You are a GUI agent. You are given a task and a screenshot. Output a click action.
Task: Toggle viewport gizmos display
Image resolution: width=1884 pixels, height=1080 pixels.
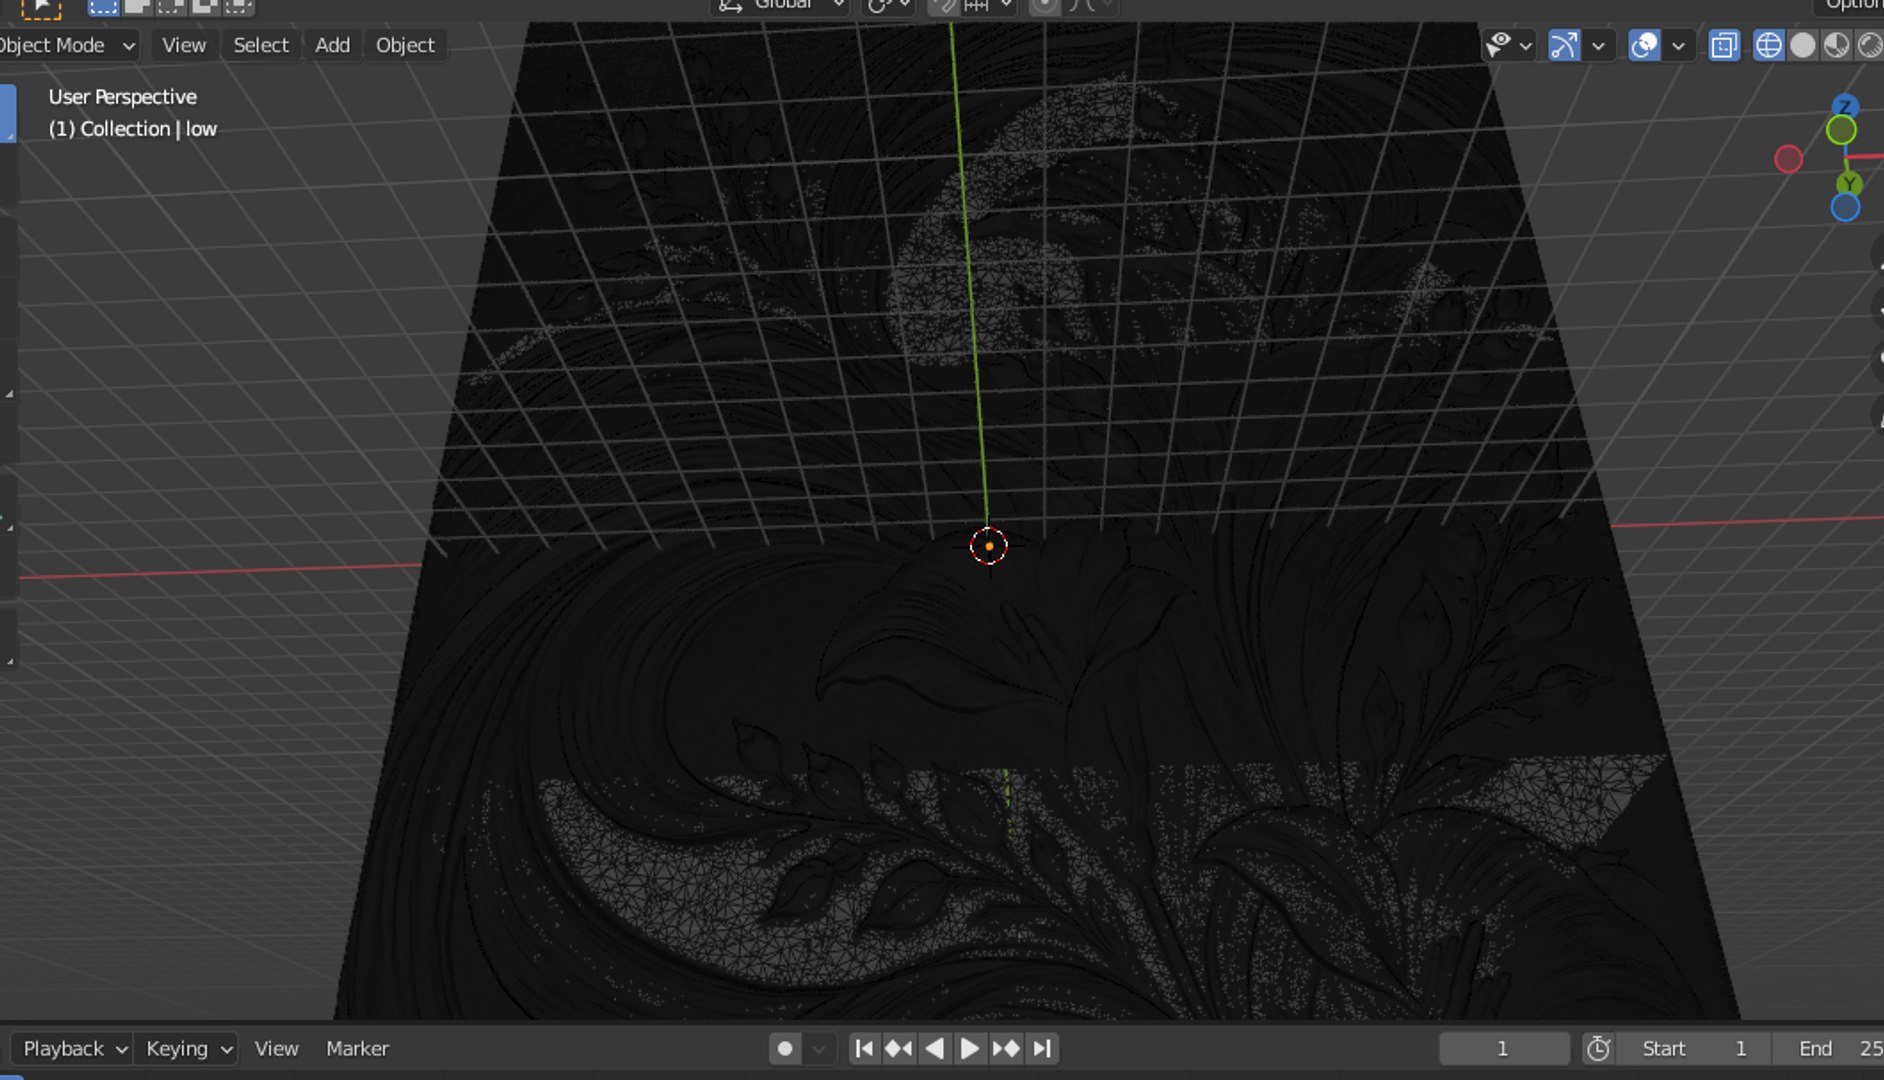point(1564,45)
